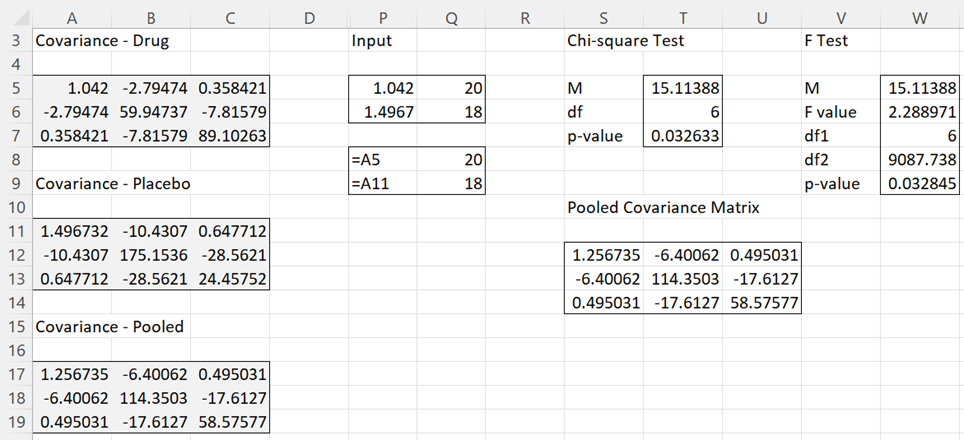Click the Input heading cell

(x=383, y=41)
